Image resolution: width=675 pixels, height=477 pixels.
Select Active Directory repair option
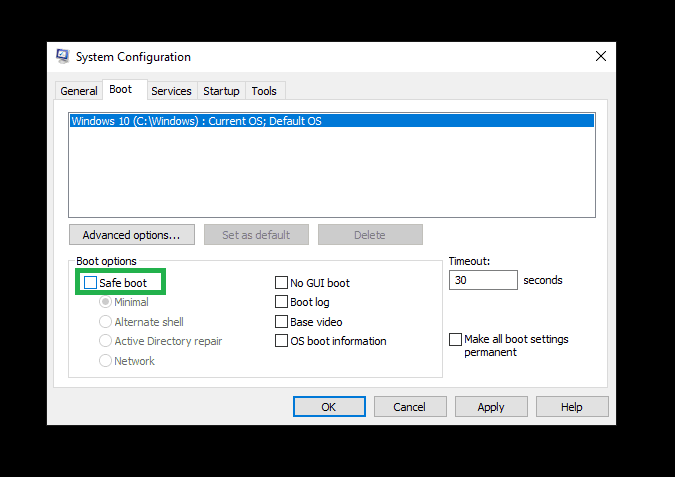105,341
